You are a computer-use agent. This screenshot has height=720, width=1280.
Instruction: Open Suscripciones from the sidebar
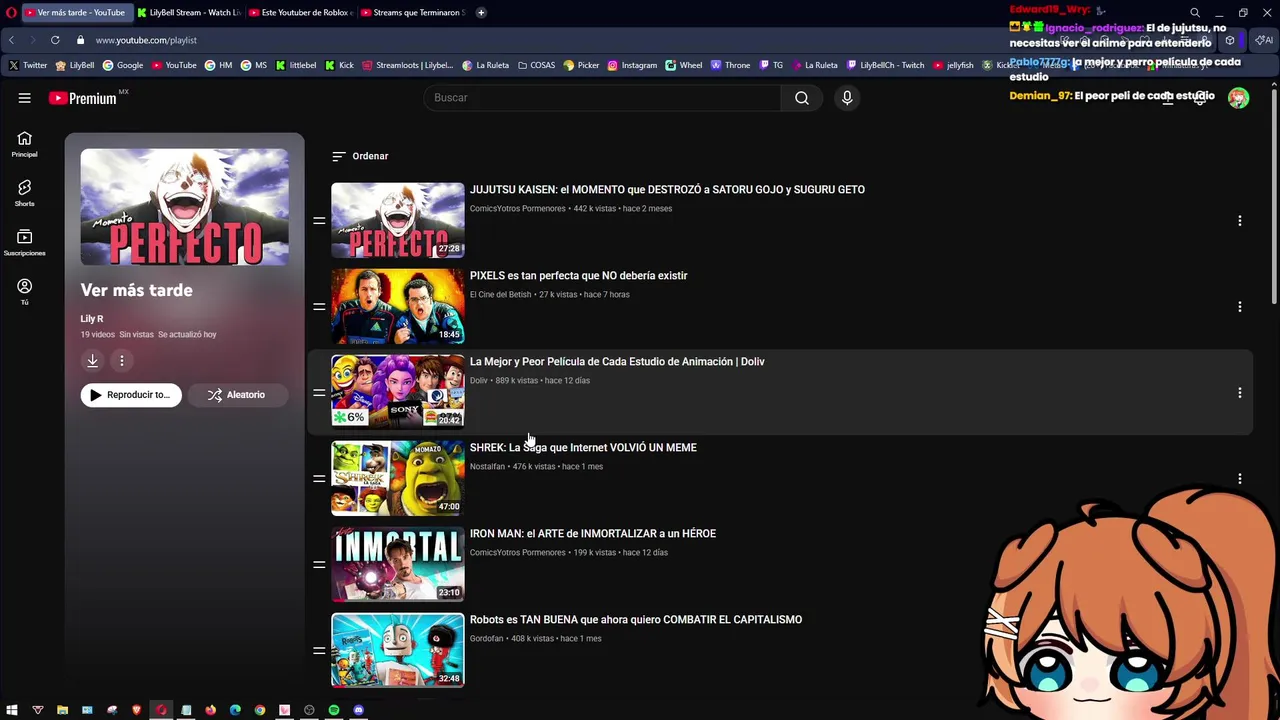click(25, 242)
